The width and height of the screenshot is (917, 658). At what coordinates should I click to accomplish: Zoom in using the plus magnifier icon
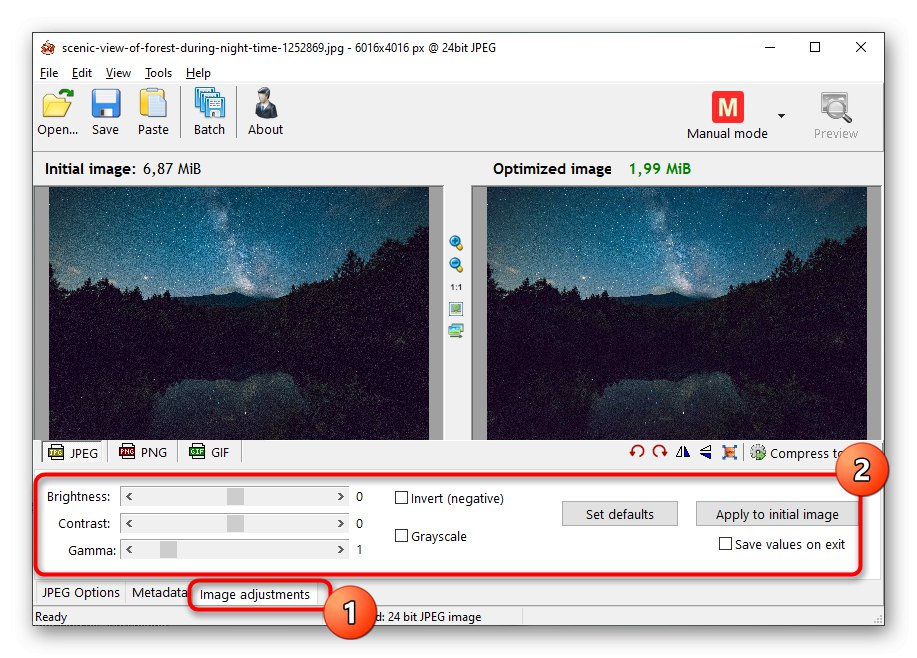click(x=456, y=243)
